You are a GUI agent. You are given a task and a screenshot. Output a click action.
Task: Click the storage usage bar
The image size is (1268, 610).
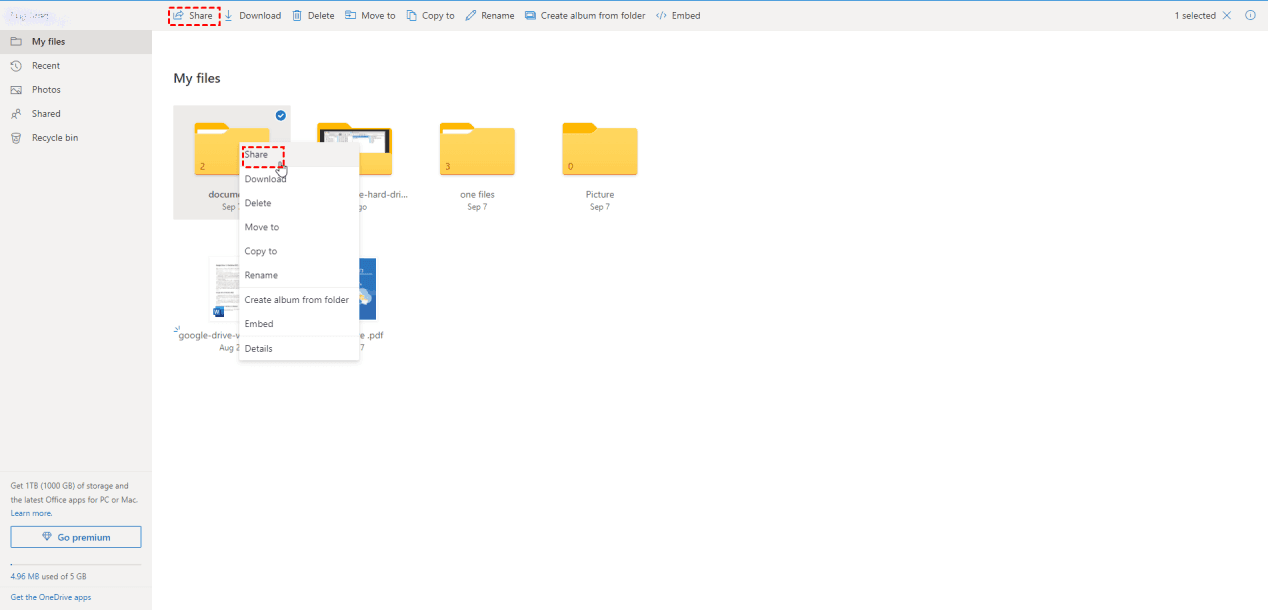[x=76, y=566]
